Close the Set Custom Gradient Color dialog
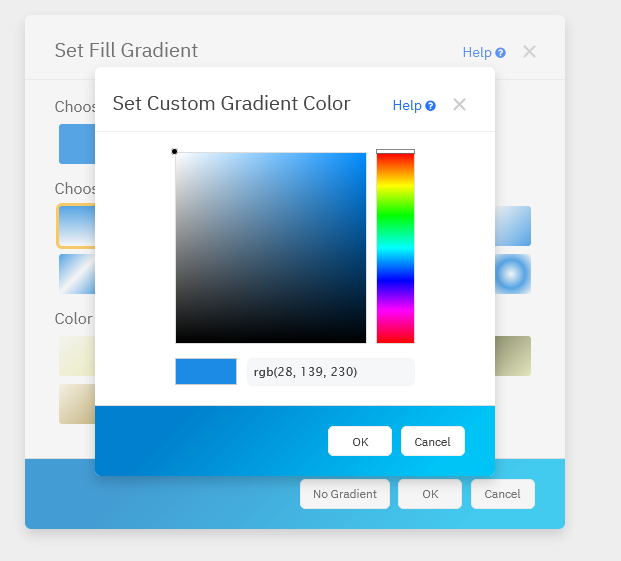 [x=459, y=104]
